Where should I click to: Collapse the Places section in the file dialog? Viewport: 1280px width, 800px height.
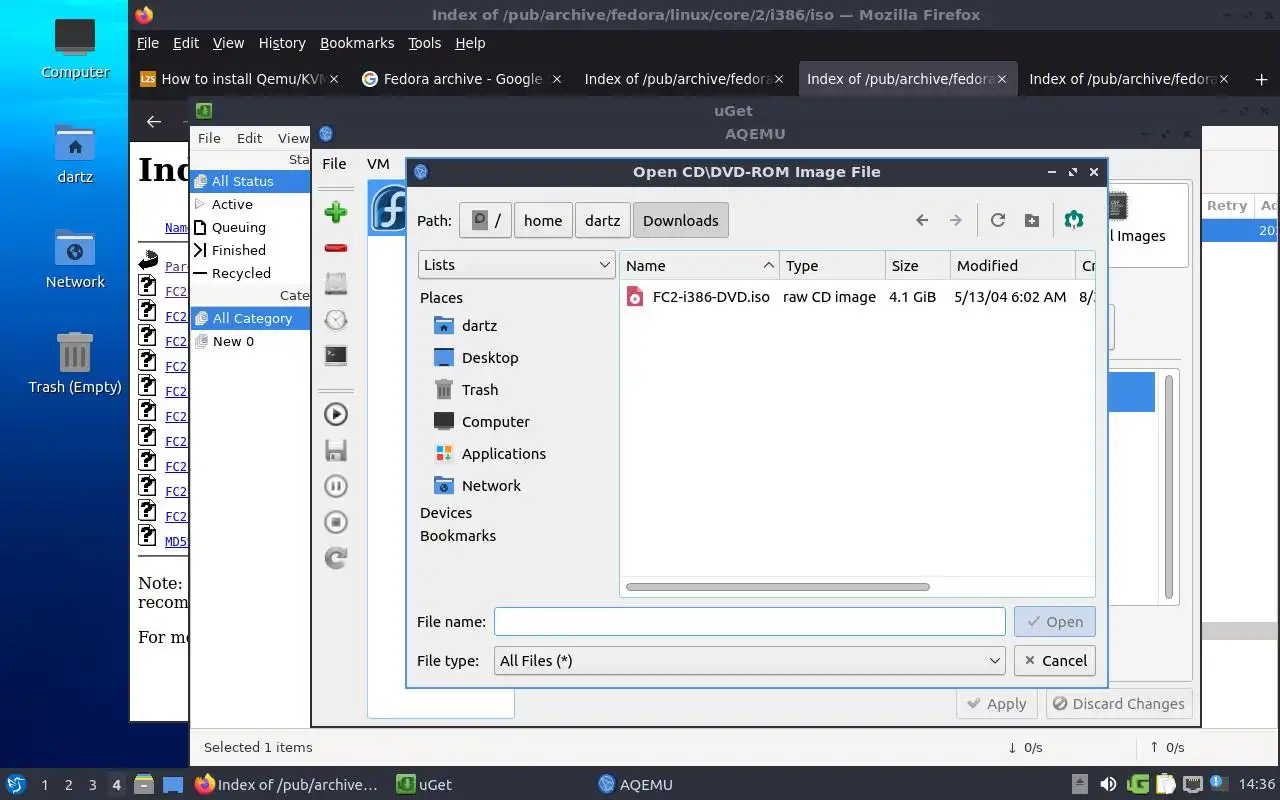[441, 298]
